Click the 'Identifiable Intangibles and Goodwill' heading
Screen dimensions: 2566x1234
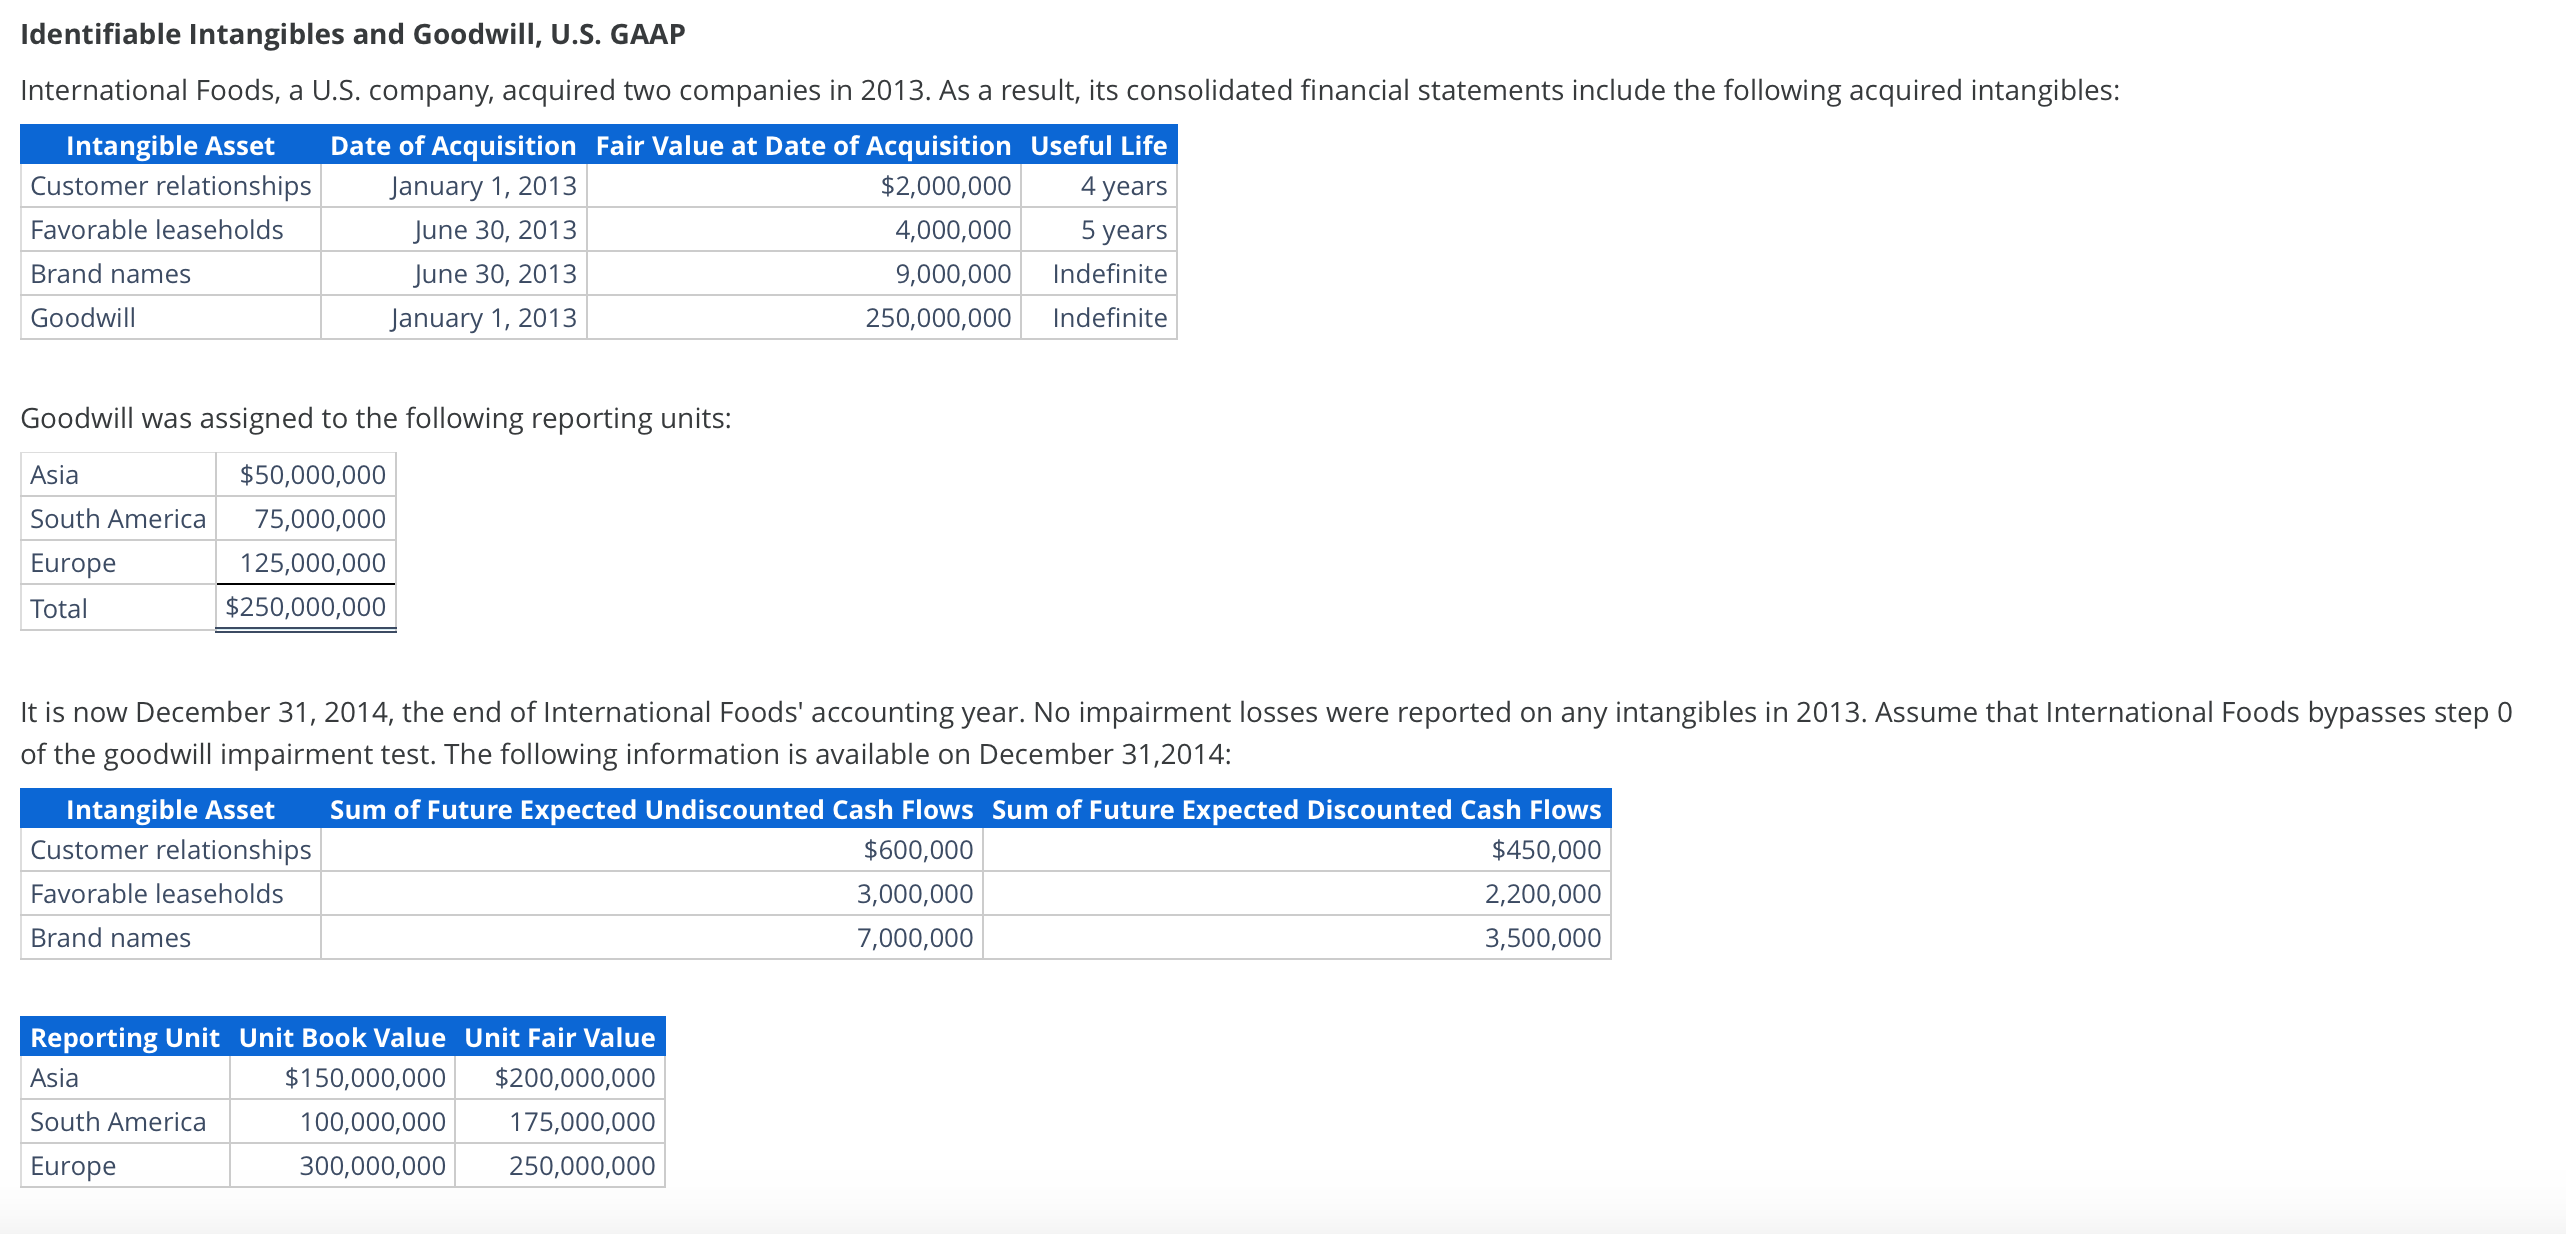[352, 34]
